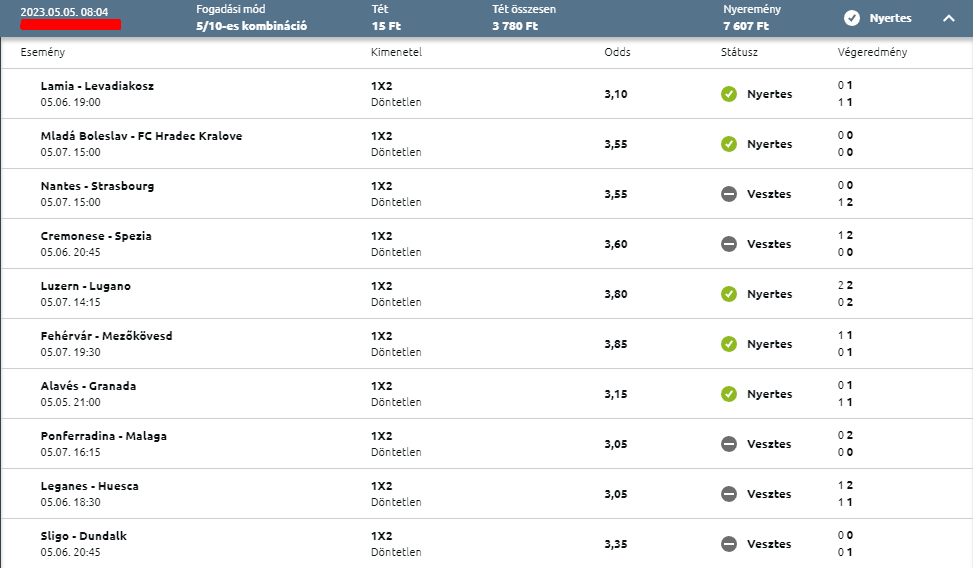Viewport: 973px width, 568px height.
Task: Open the Lamia - Levadiakosz event name
Action: tap(97, 86)
